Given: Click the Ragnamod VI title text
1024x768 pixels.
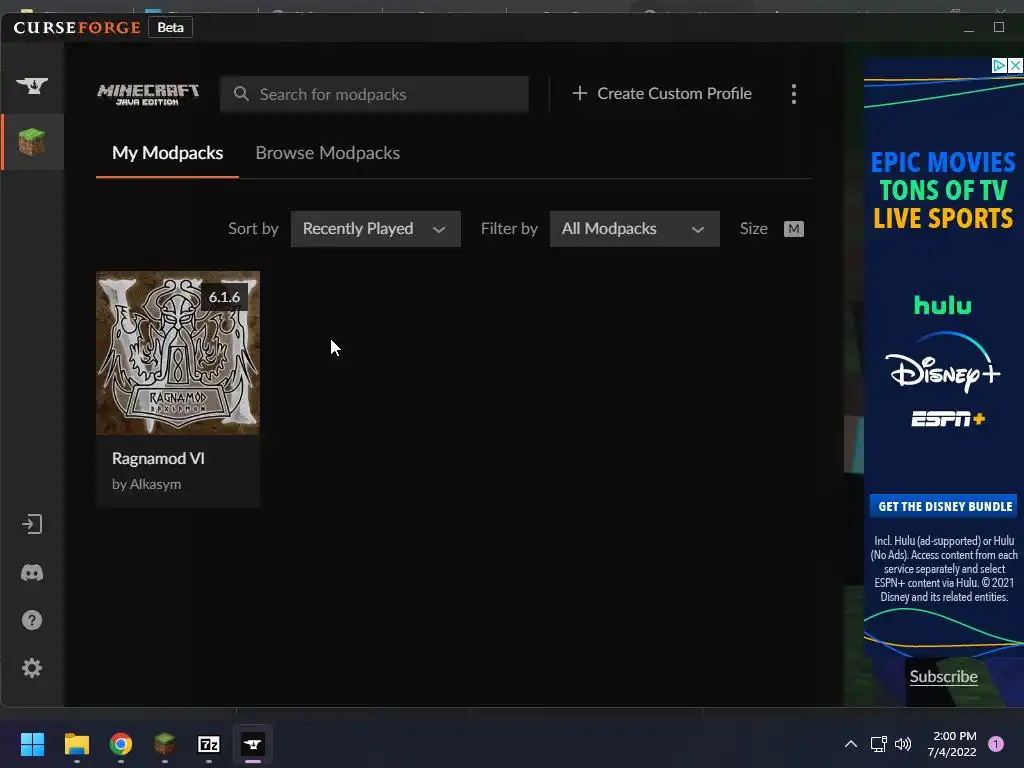Looking at the screenshot, I should (158, 458).
